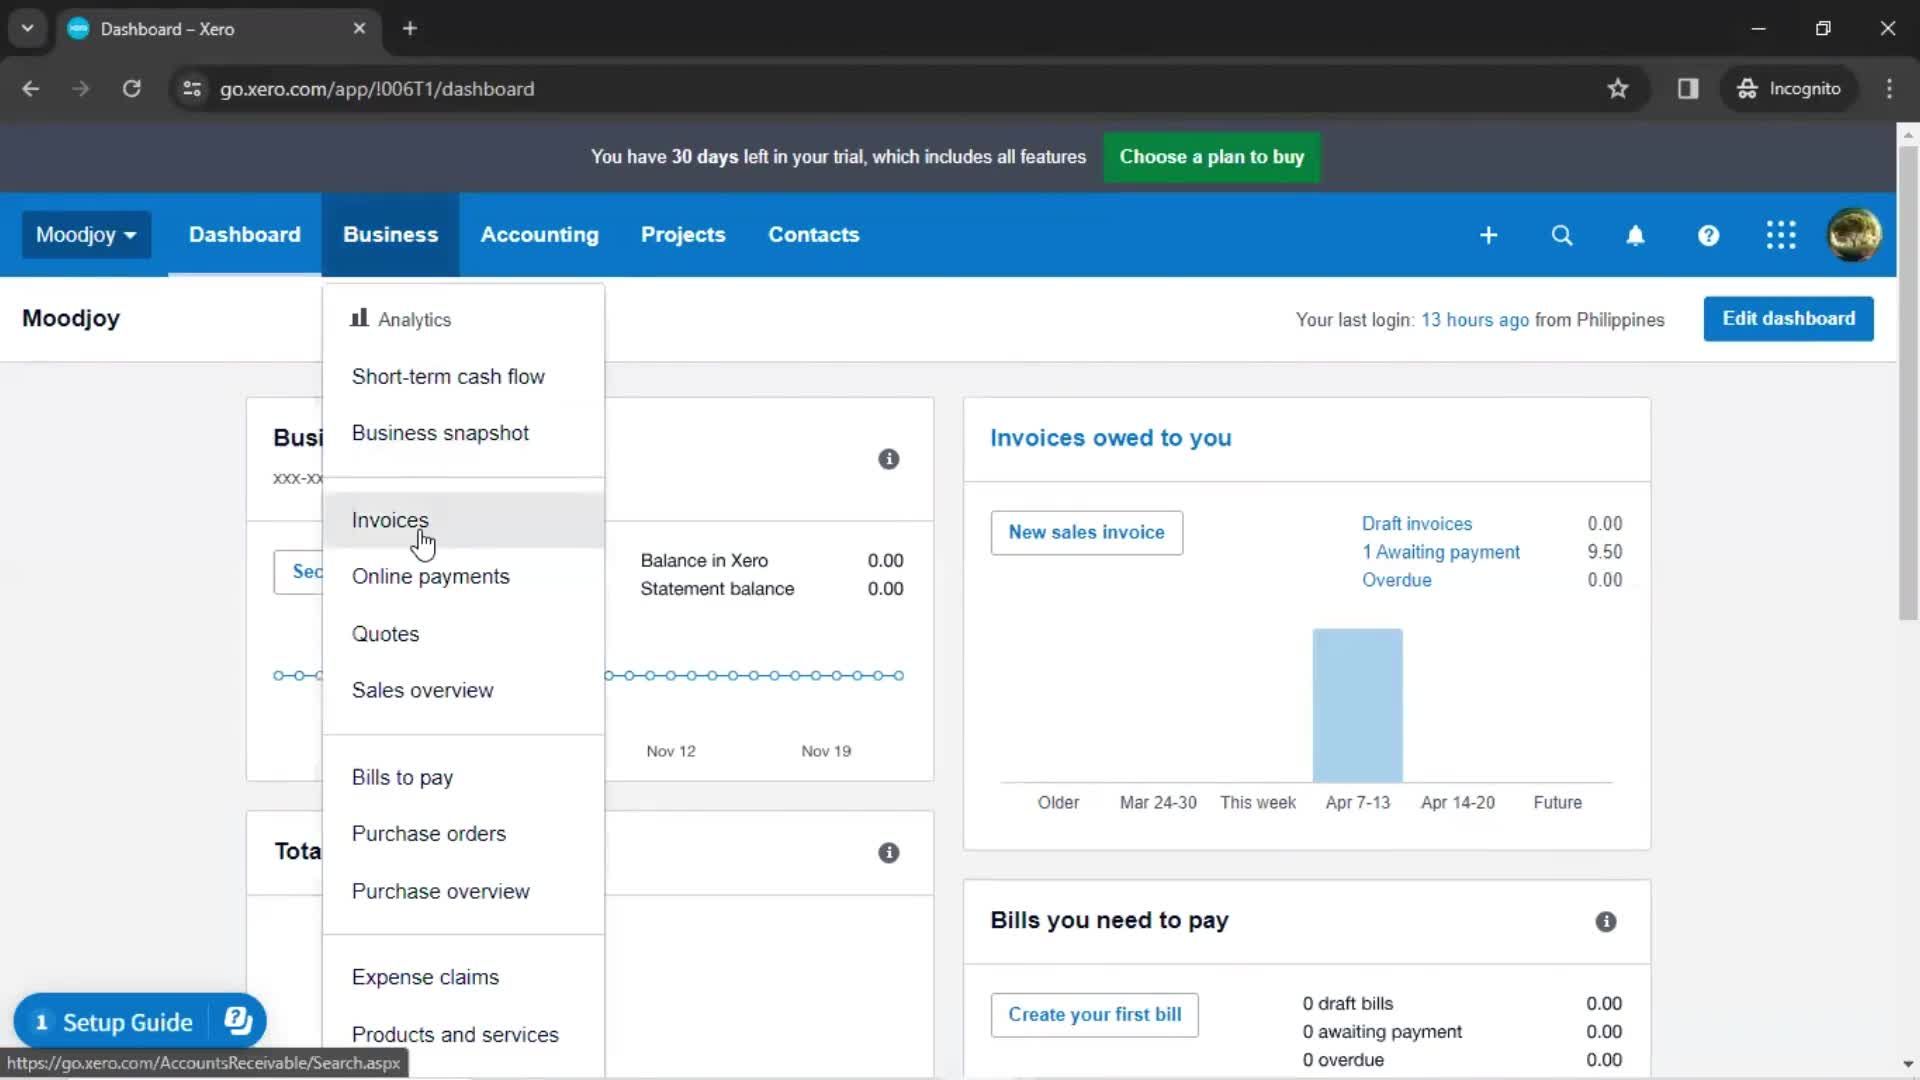Click the info icon beside Bills you need to pay
Screen dimensions: 1920x1080
pyautogui.click(x=1606, y=922)
